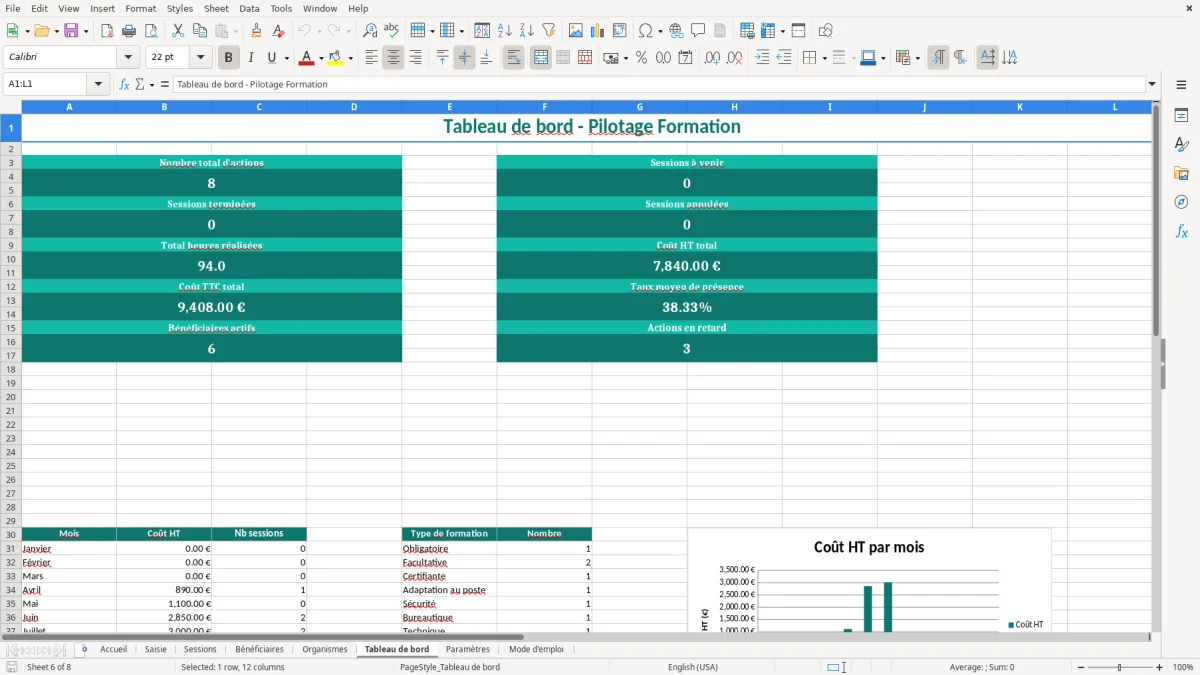Click the zoom out minus button
Screen dimensions: 1200x675
point(1081,667)
